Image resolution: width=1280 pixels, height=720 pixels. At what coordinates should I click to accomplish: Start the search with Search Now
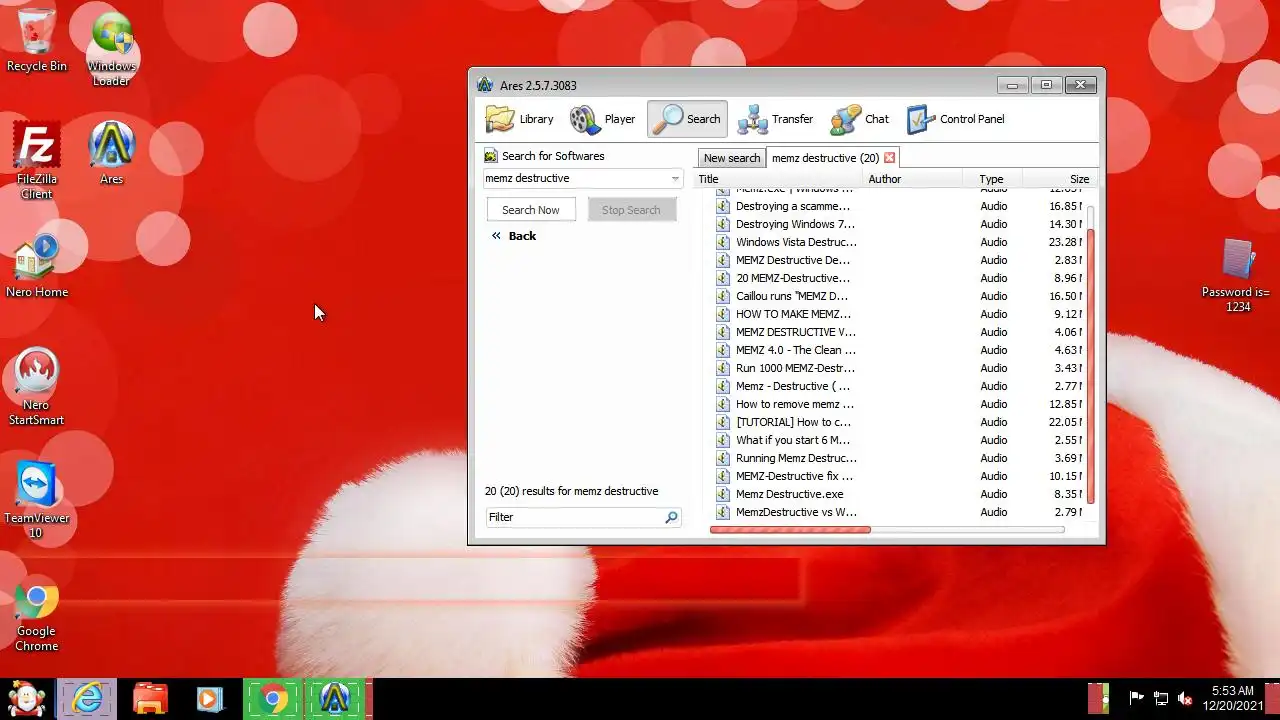[x=531, y=210]
